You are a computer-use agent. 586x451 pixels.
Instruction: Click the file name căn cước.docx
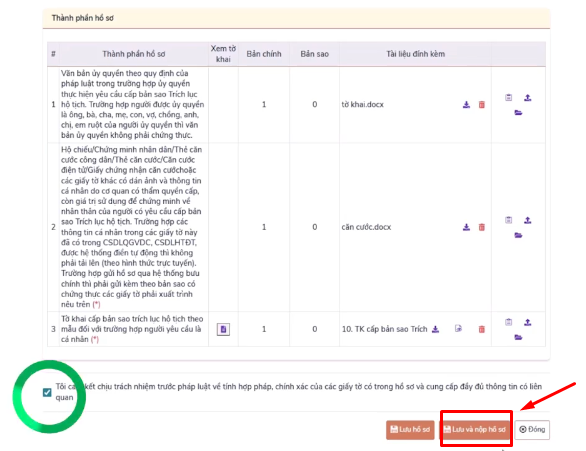(366, 227)
